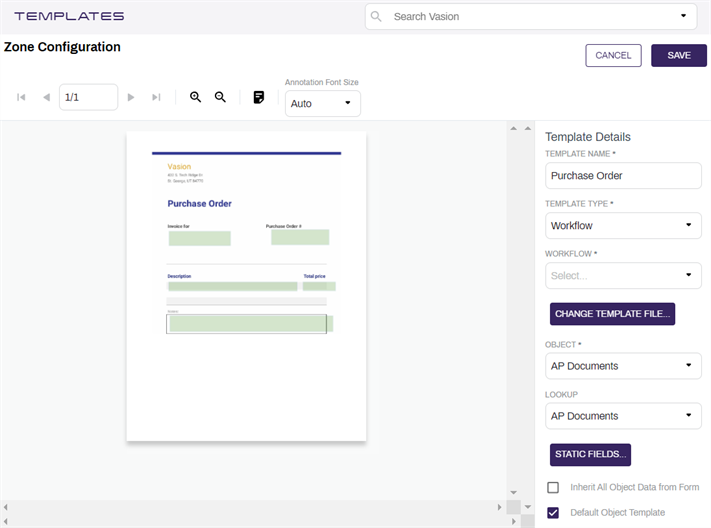The height and width of the screenshot is (528, 711).
Task: Edit the Template Name field
Action: coord(623,176)
